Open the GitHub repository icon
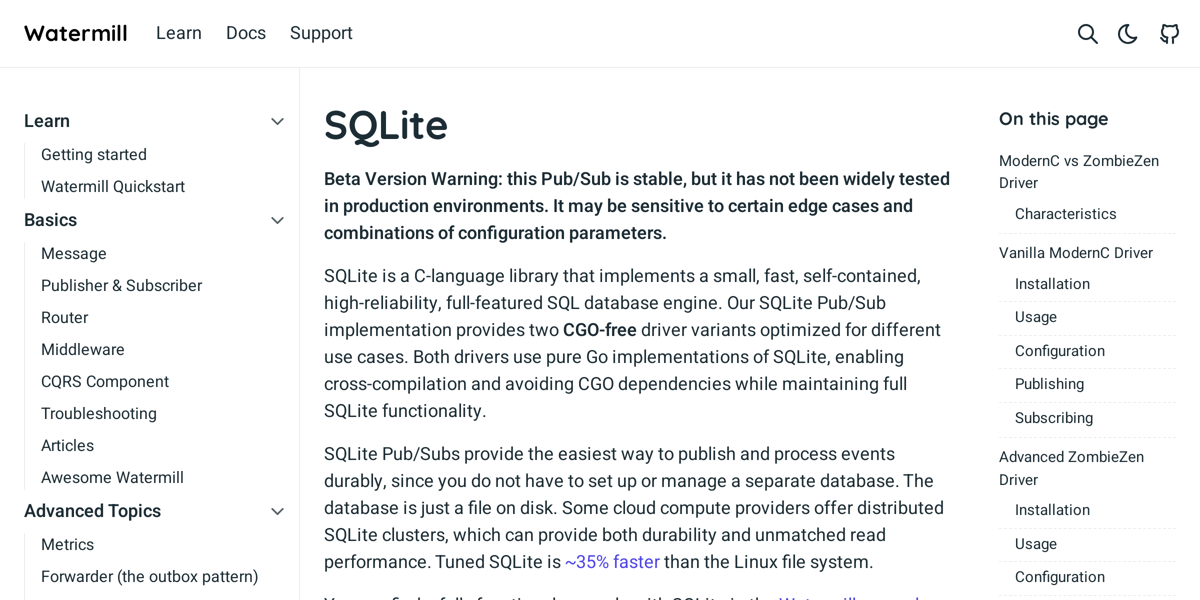 click(x=1169, y=33)
